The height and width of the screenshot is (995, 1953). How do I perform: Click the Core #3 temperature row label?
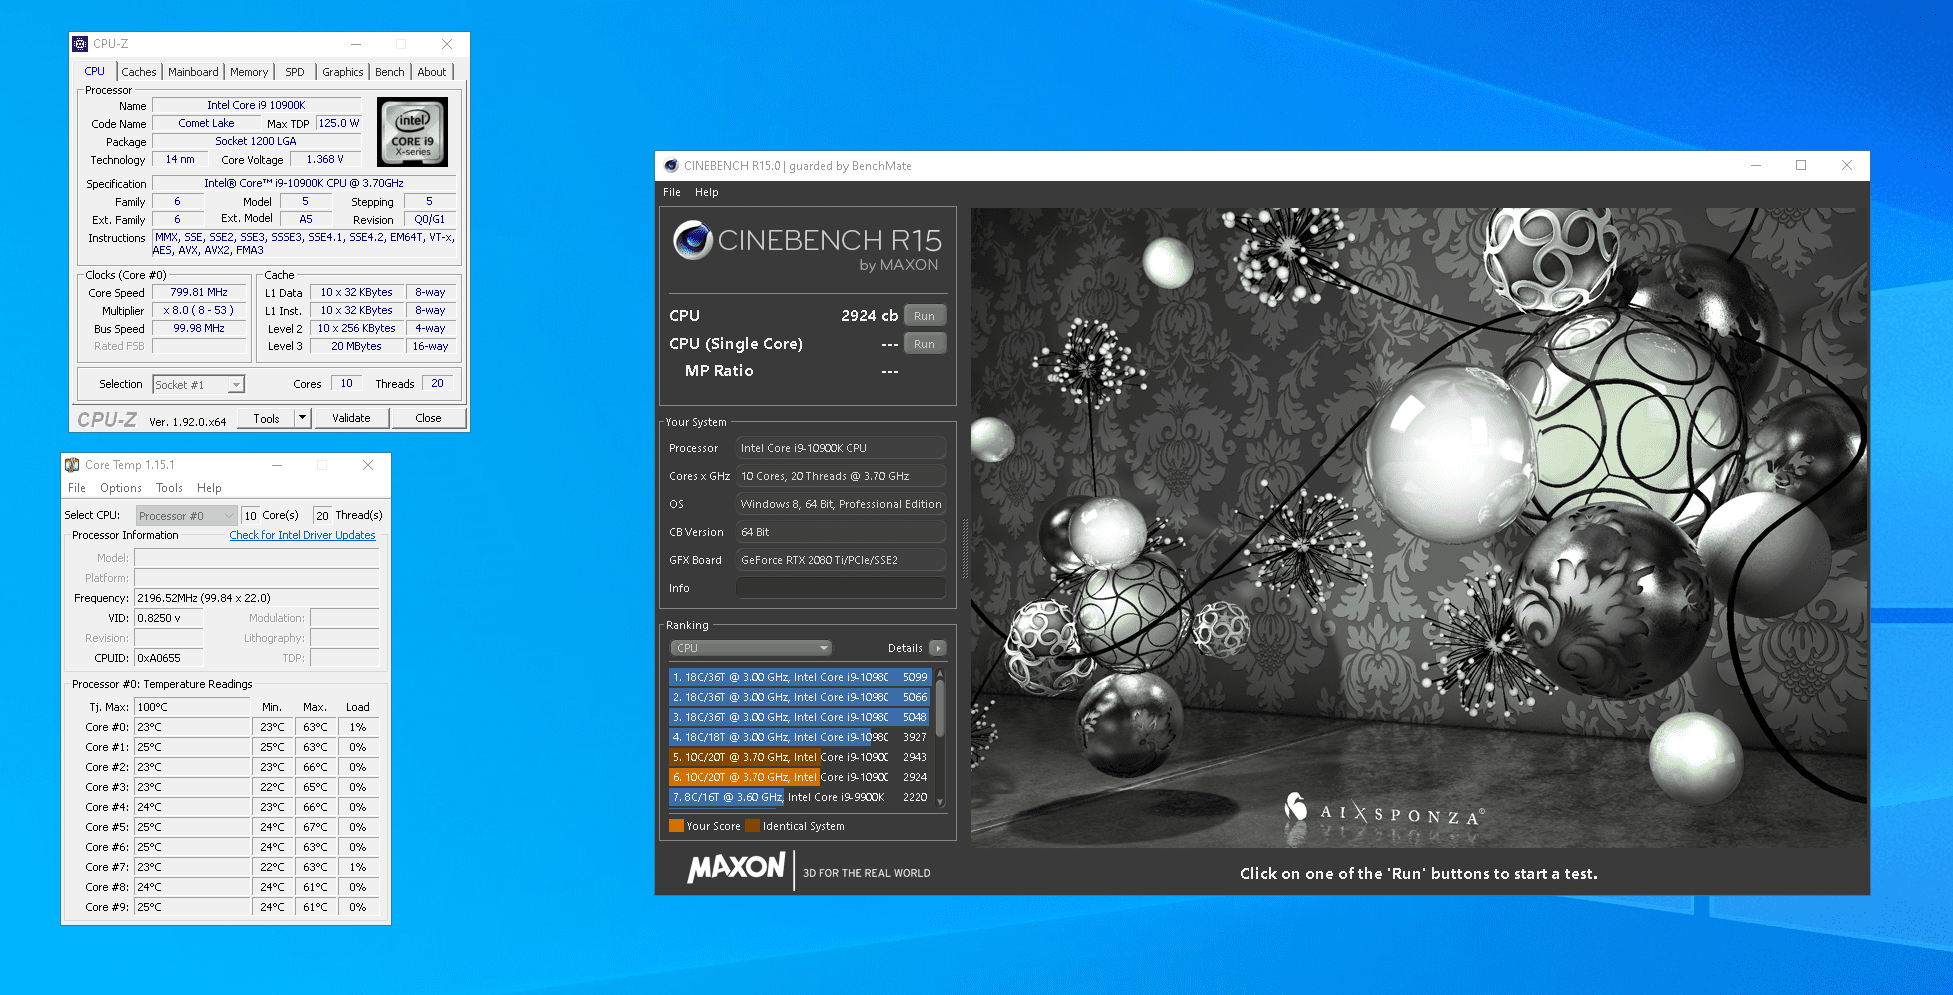click(106, 787)
